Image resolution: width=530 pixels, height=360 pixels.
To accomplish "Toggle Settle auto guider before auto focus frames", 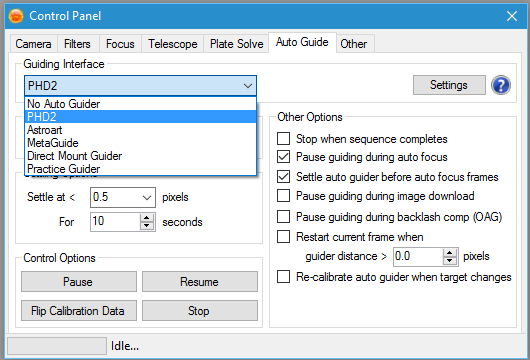I will coord(283,177).
